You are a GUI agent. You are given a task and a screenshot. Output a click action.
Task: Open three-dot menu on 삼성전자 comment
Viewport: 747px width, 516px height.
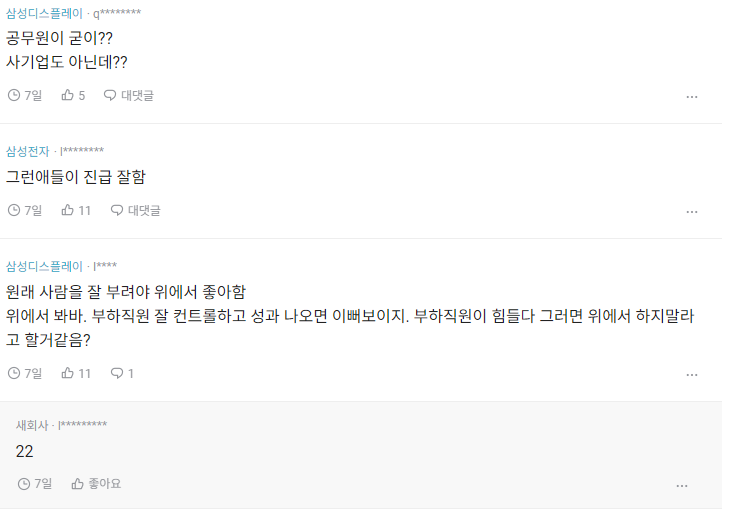pos(691,212)
